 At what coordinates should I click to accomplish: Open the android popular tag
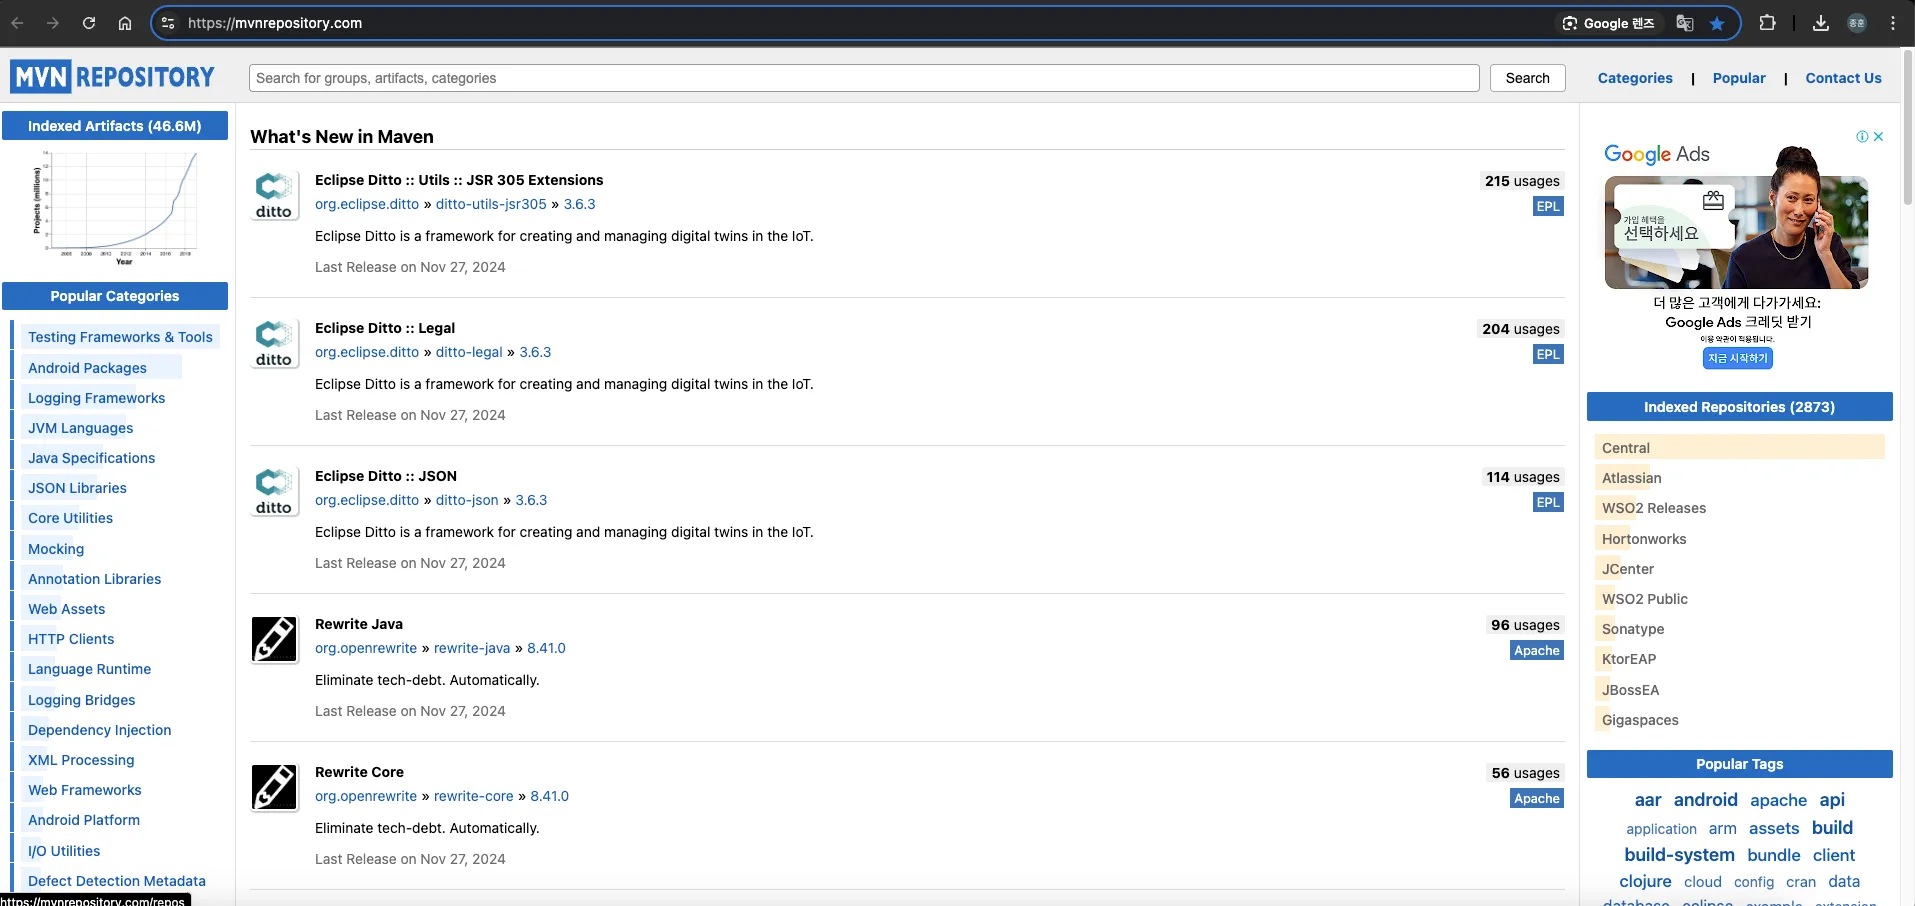point(1705,800)
